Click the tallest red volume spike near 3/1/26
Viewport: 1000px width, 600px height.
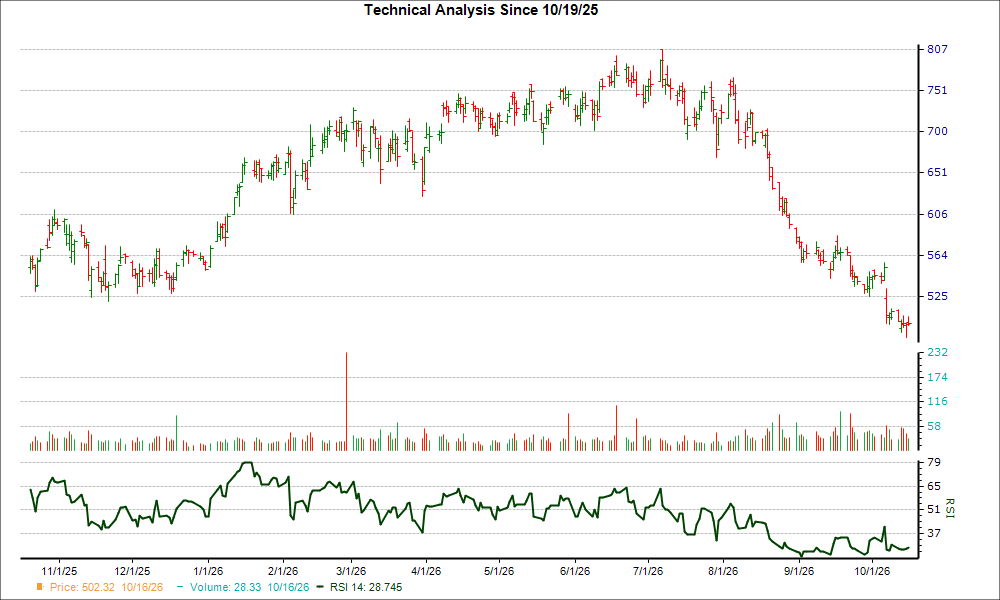(346, 401)
